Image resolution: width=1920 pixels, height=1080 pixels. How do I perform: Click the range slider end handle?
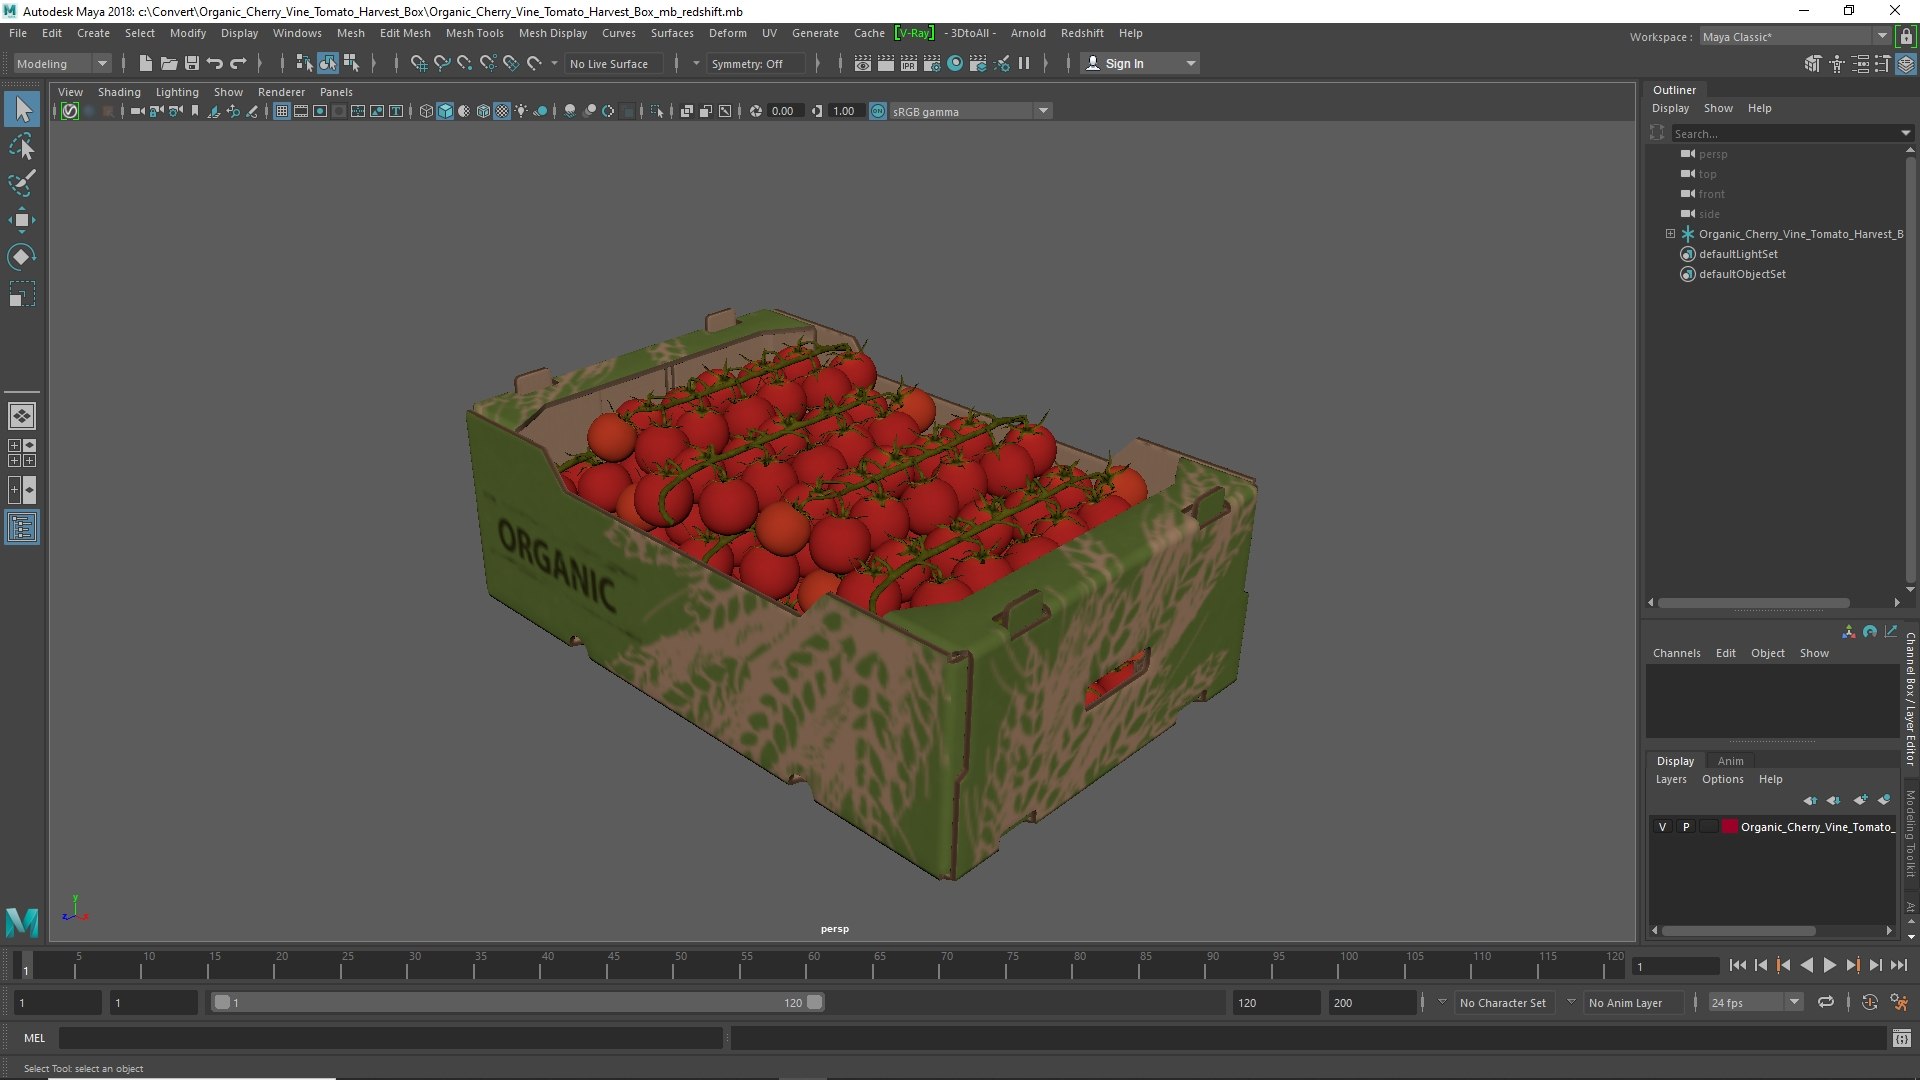tap(814, 1002)
